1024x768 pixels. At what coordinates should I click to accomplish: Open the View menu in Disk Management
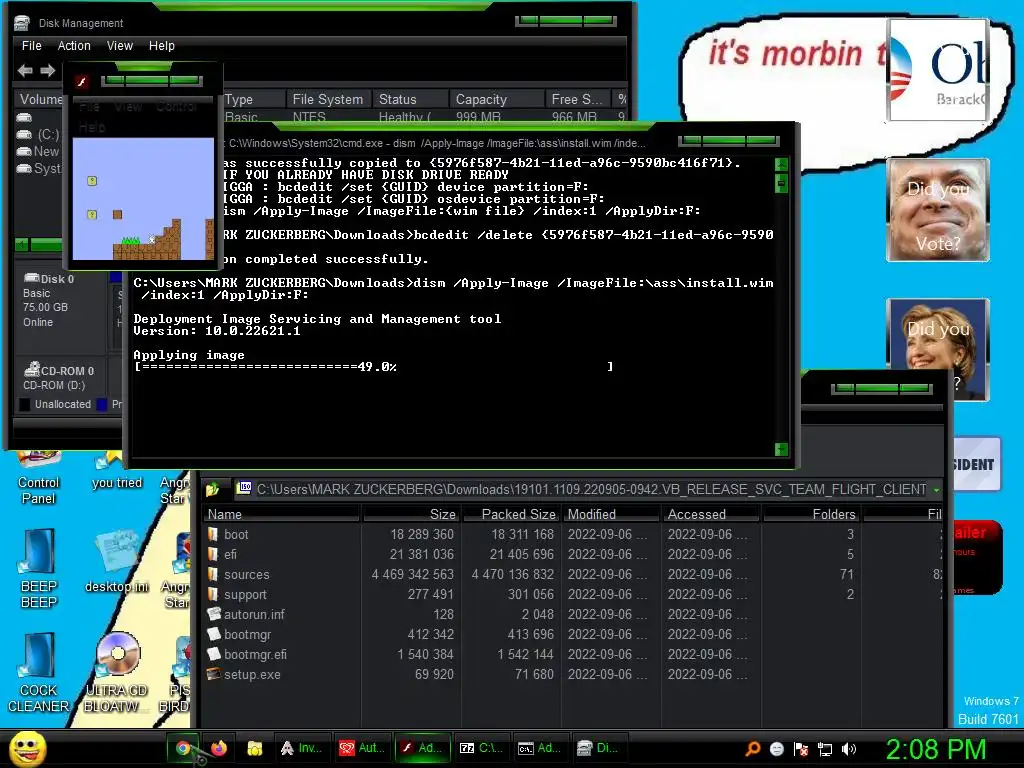click(x=120, y=46)
